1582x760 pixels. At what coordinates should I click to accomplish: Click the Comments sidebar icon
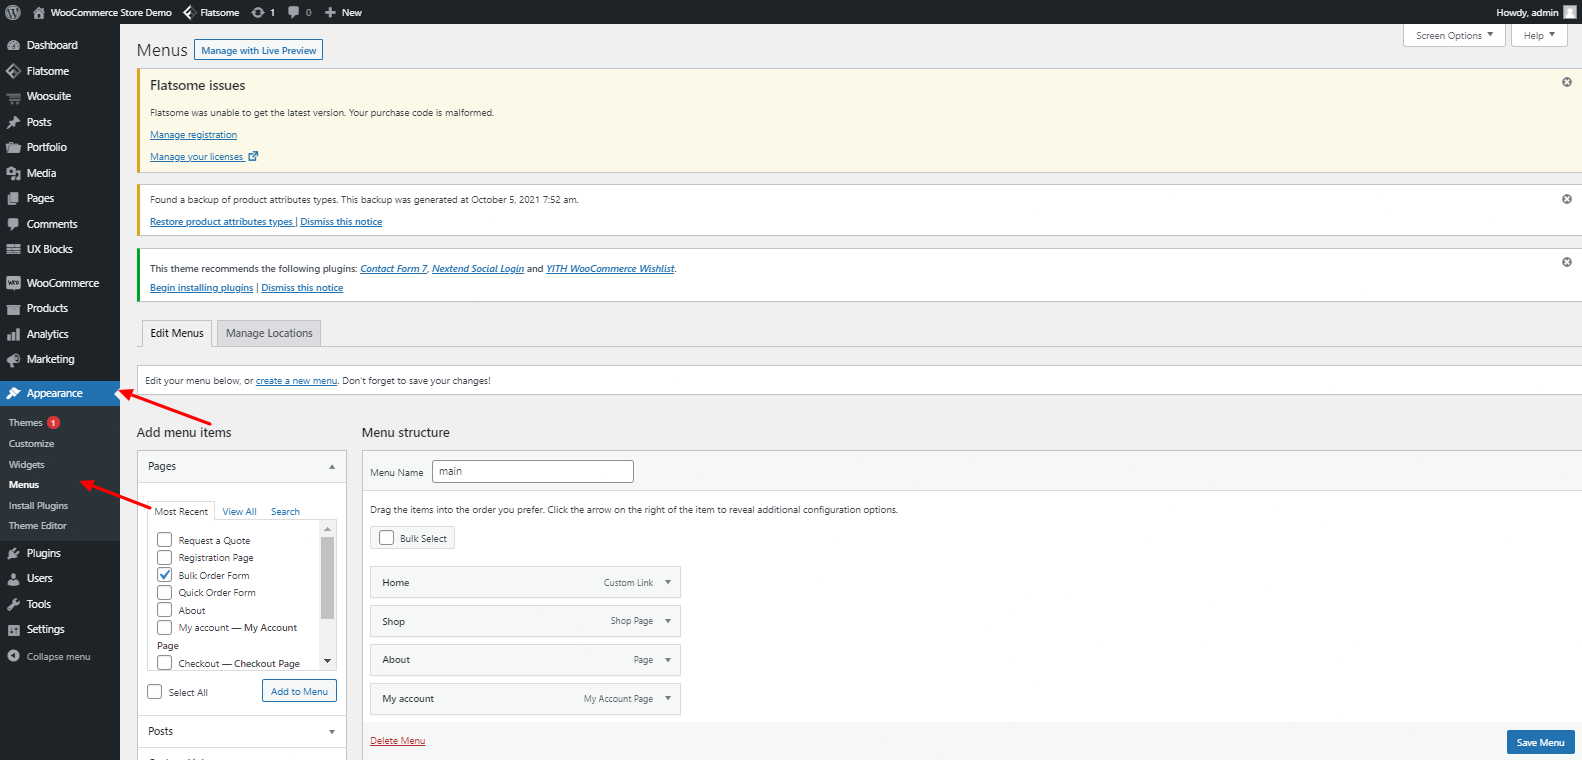pos(13,224)
